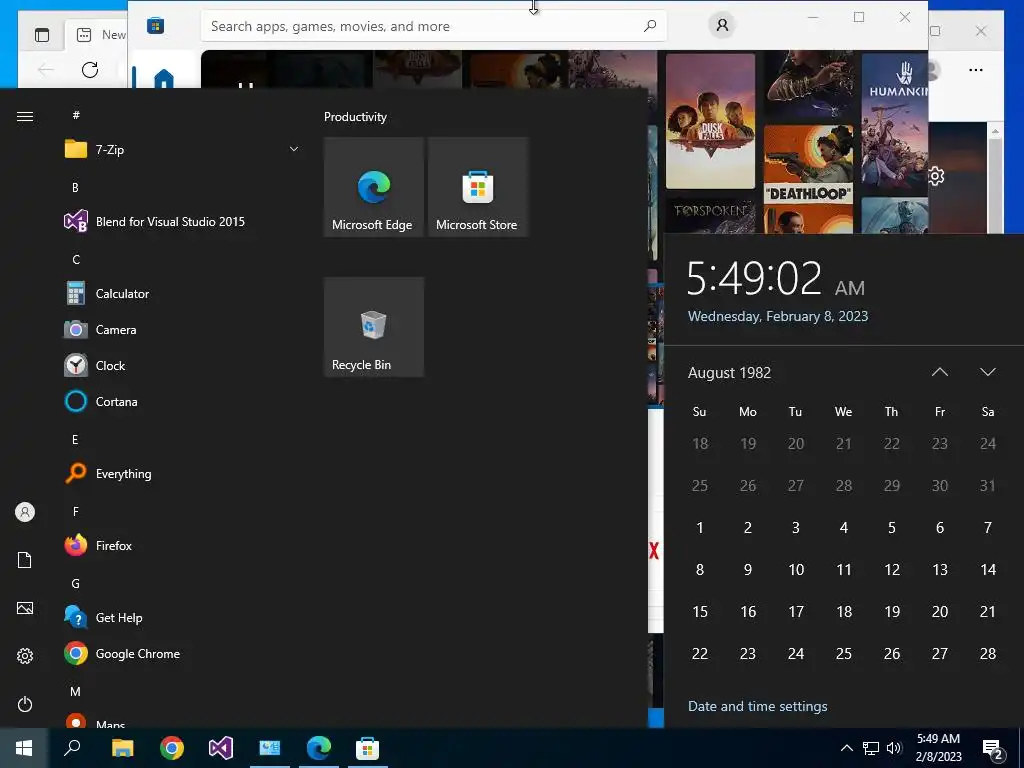
Task: Open Store user profile icon
Action: pyautogui.click(x=722, y=25)
